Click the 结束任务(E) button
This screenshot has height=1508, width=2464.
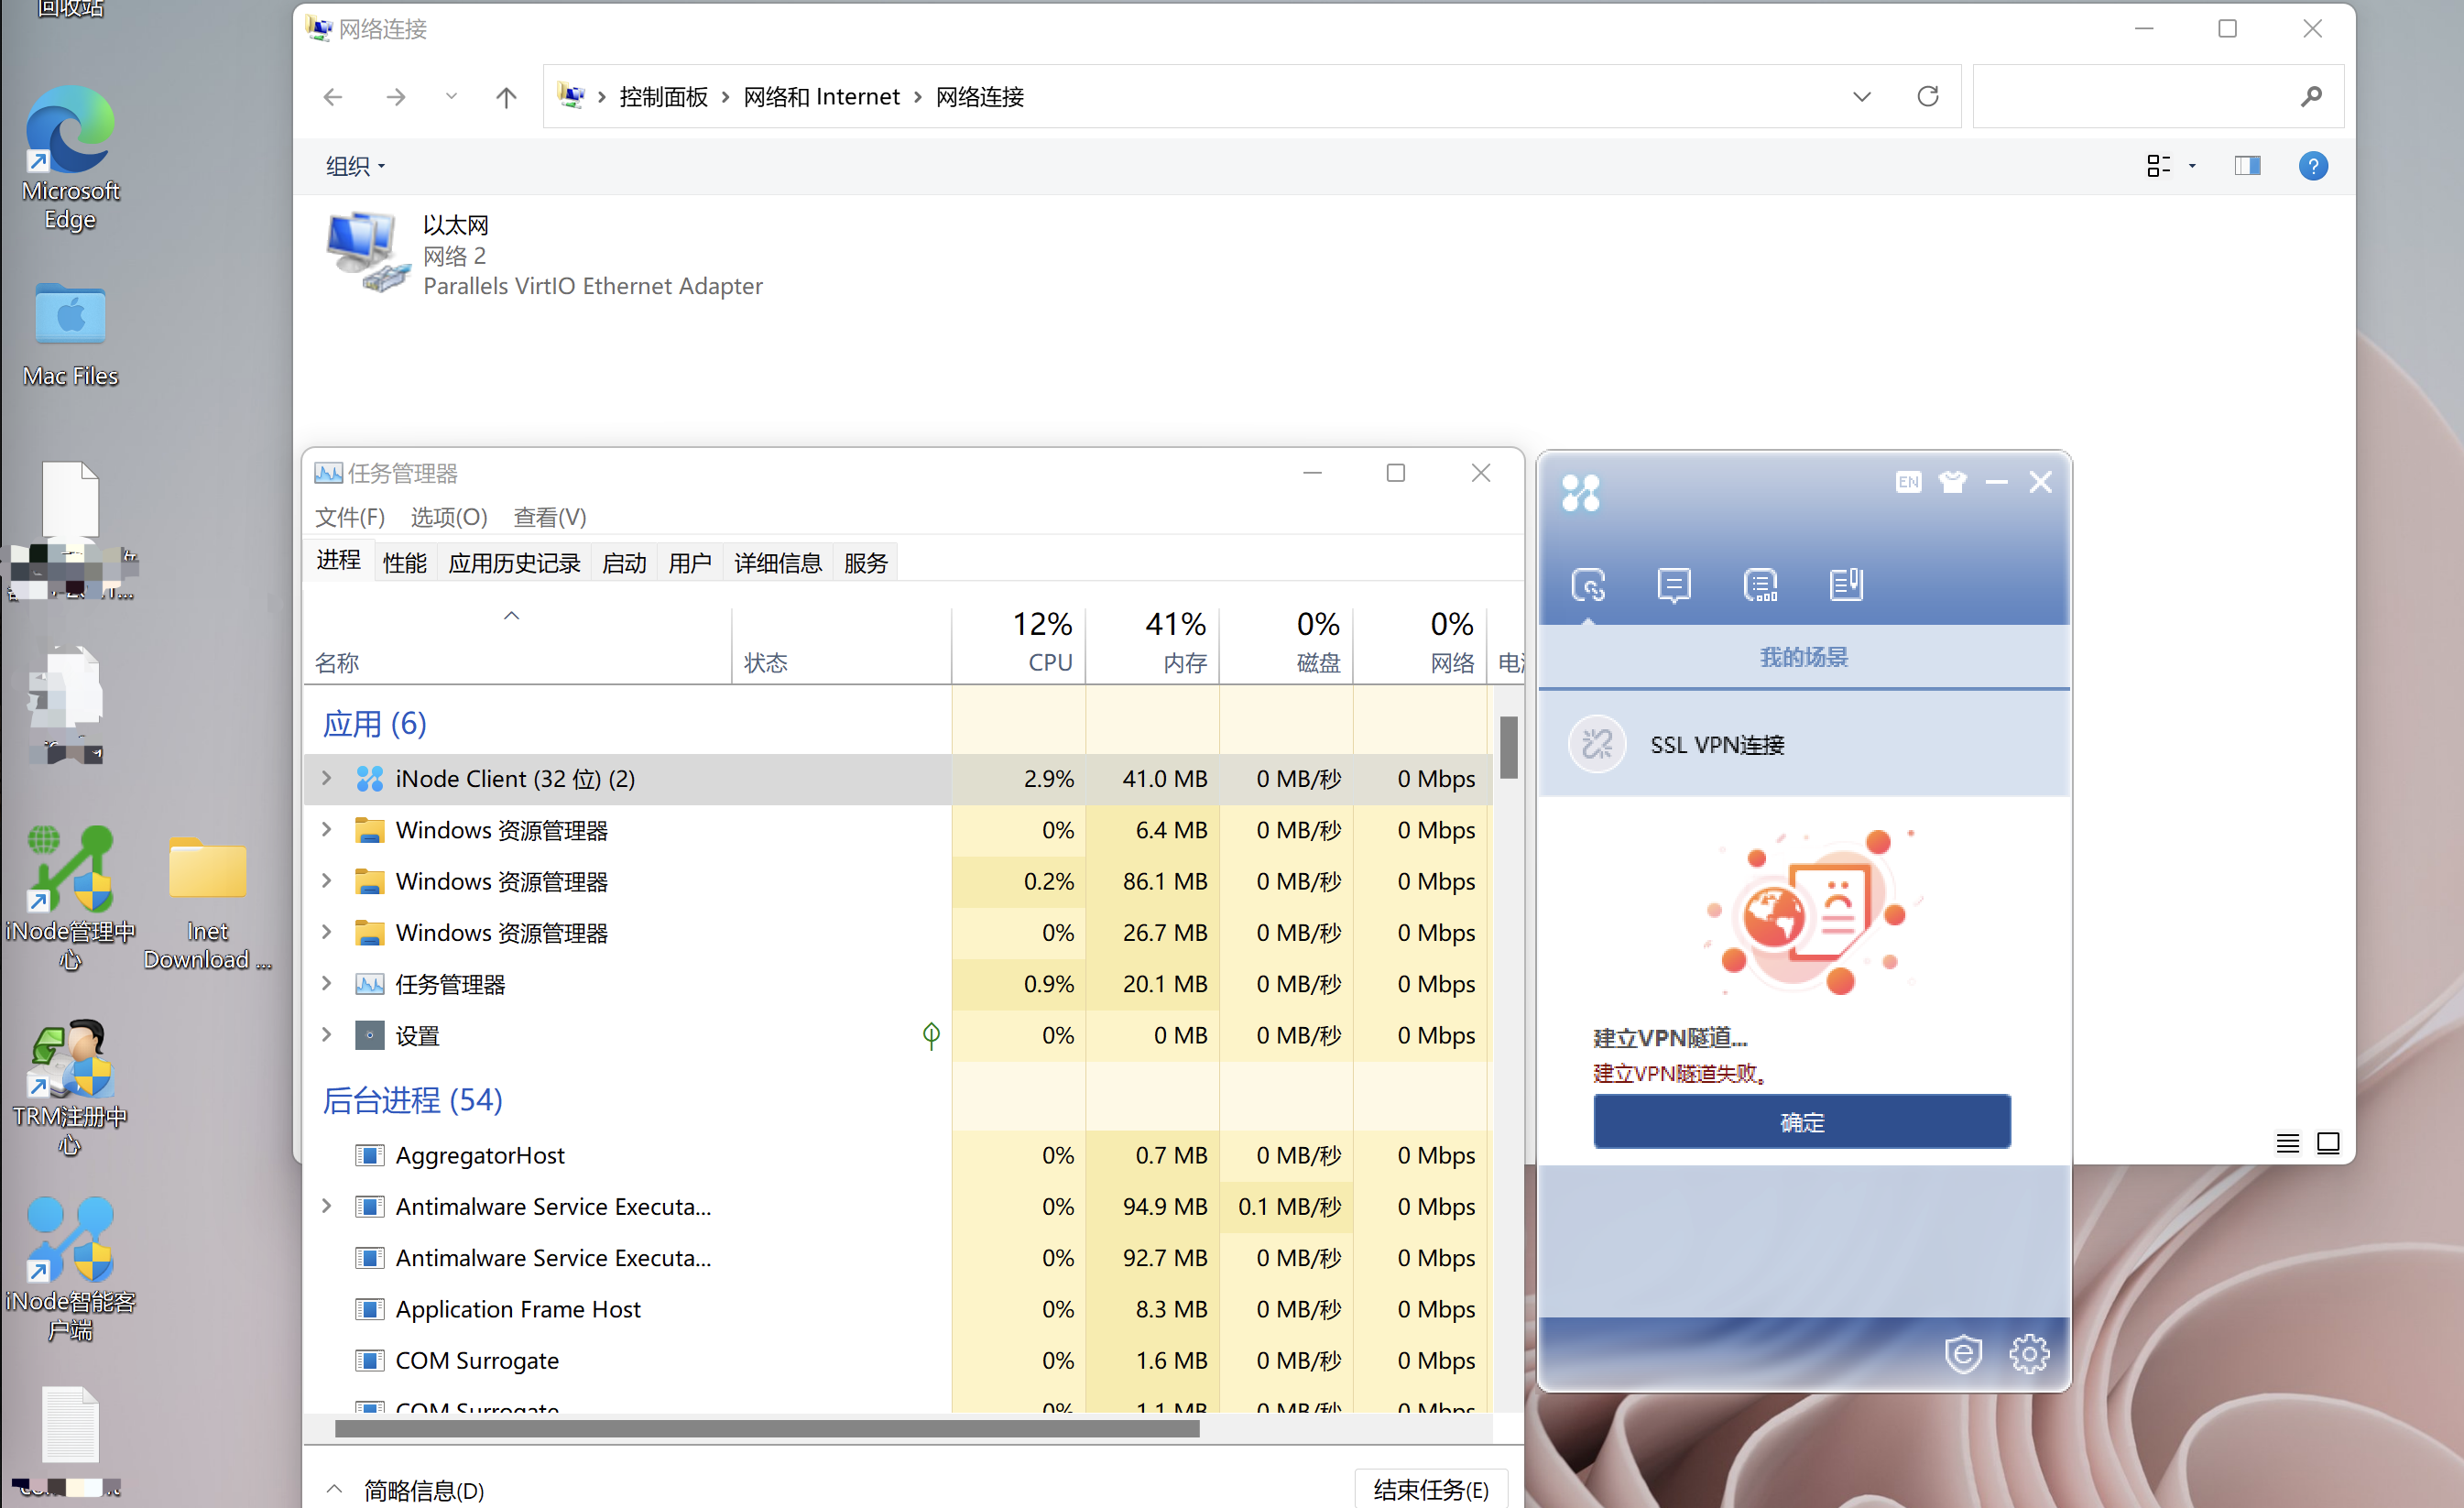click(1430, 1489)
